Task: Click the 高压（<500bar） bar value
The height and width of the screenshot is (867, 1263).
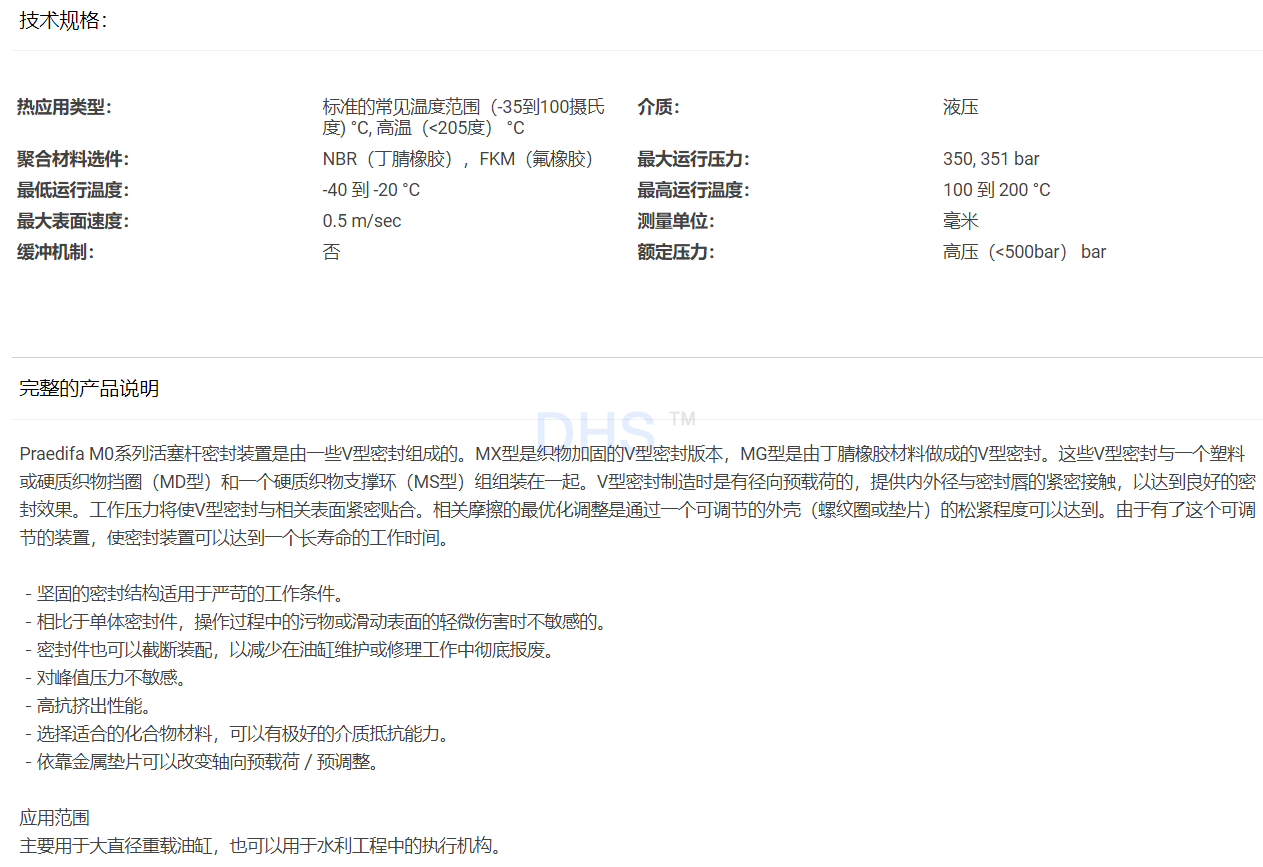Action: tap(1024, 252)
